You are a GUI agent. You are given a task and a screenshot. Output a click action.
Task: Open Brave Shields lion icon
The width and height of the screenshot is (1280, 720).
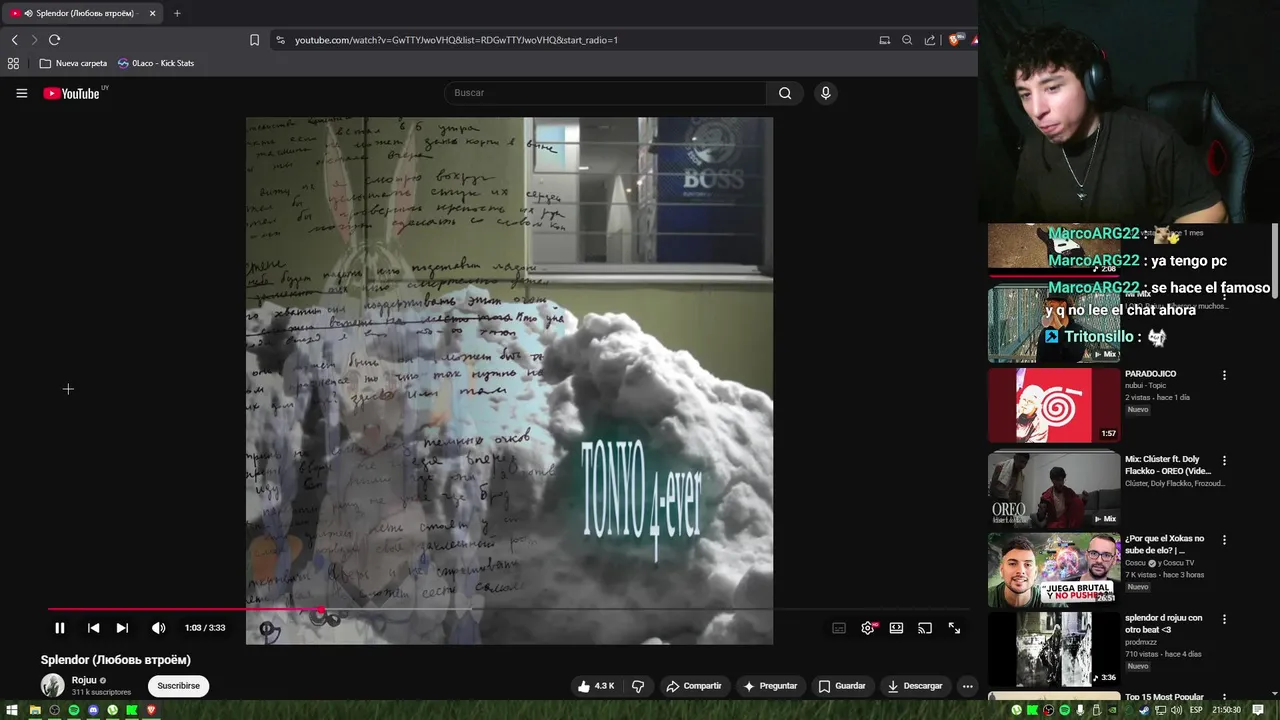(x=954, y=40)
